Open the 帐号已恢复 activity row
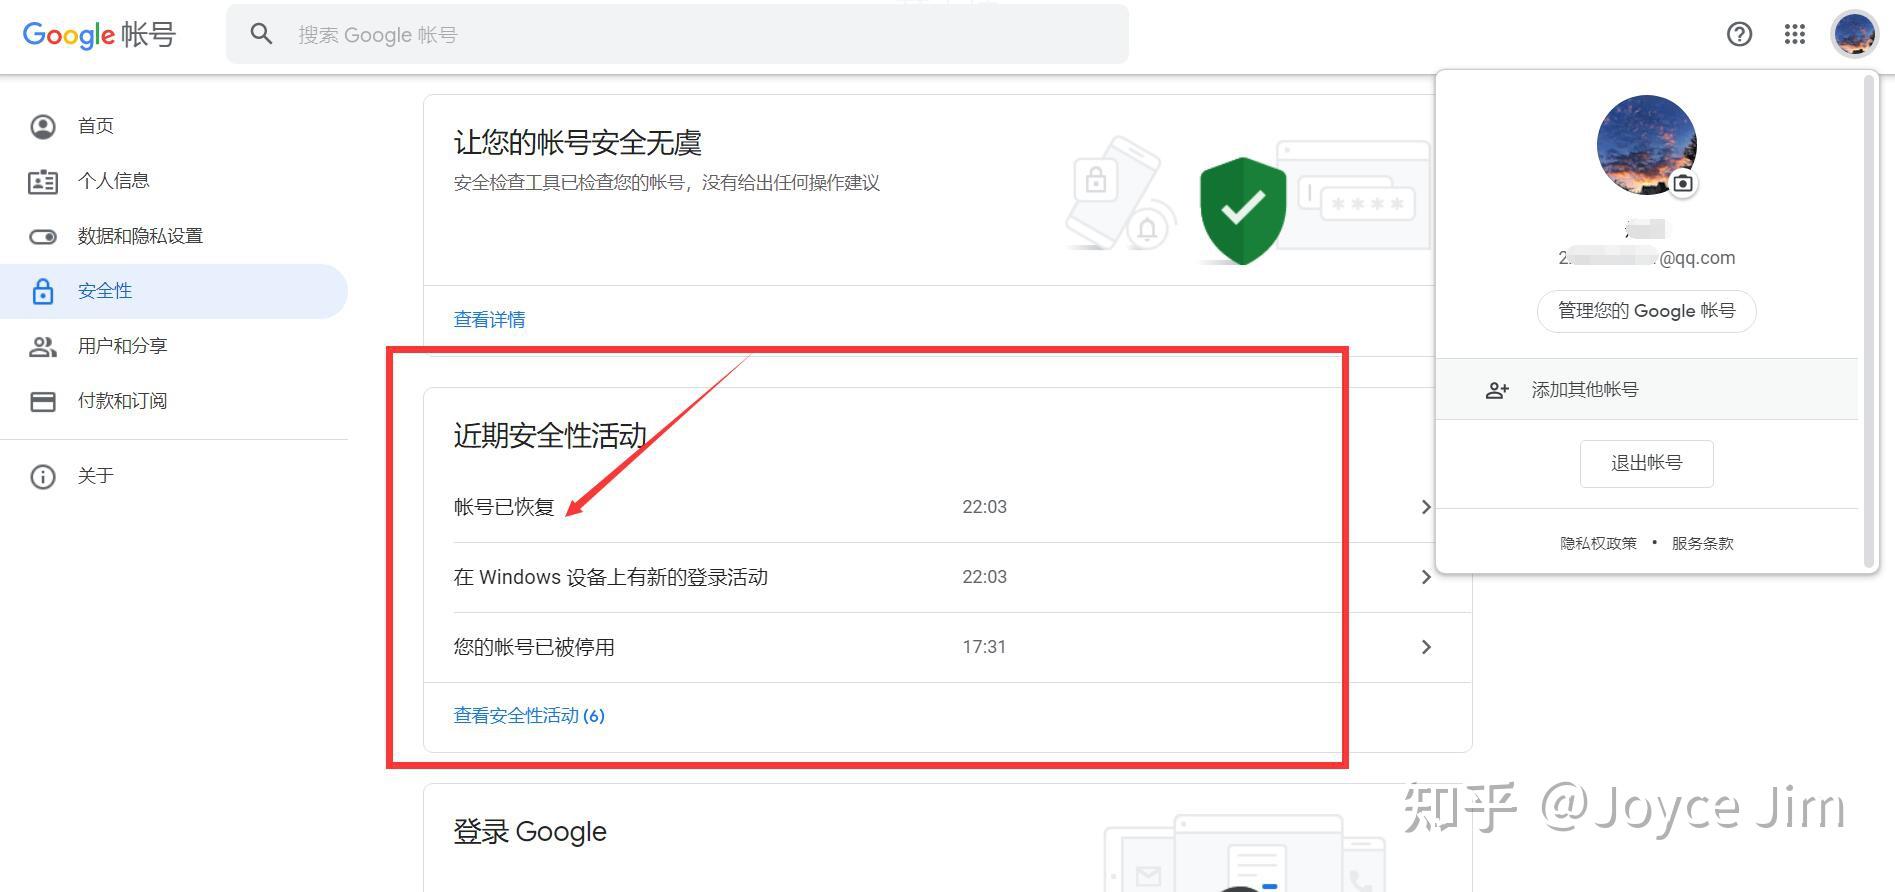The height and width of the screenshot is (892, 1895). (x=947, y=507)
